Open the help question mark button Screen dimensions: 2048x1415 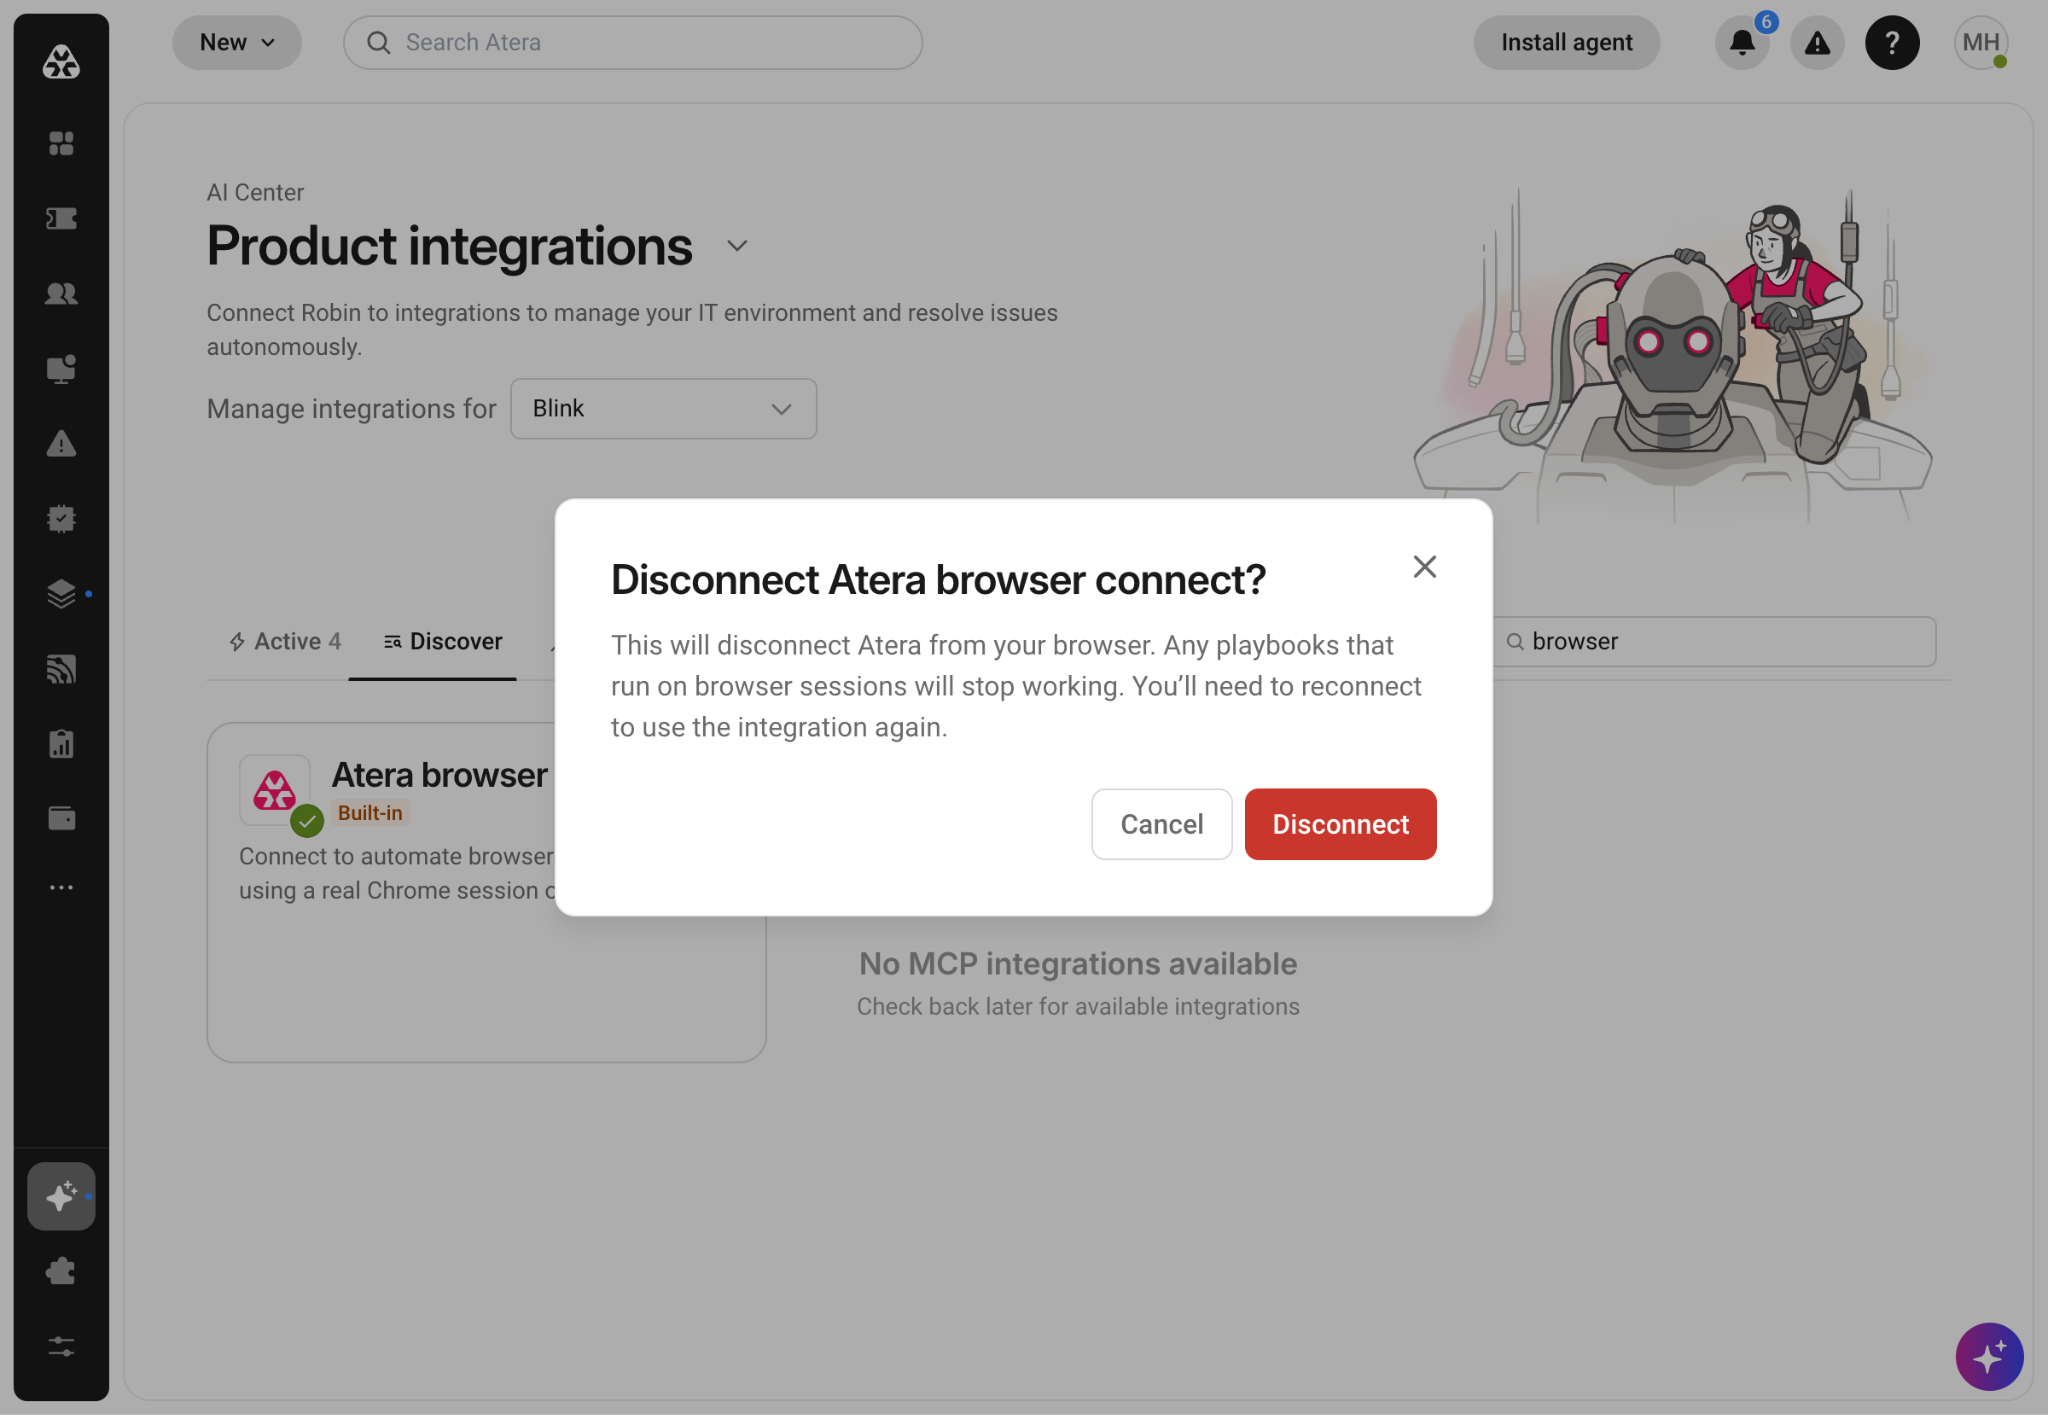click(x=1892, y=43)
